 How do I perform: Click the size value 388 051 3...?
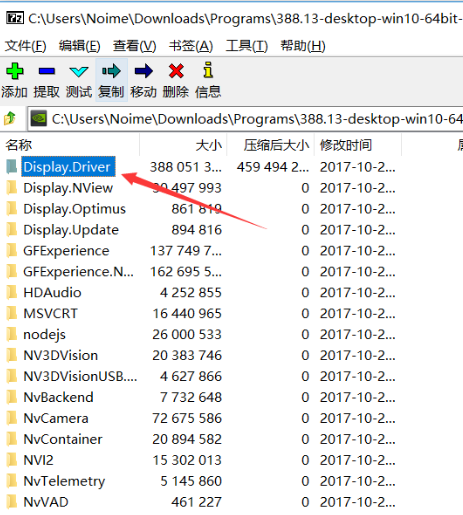(x=186, y=167)
